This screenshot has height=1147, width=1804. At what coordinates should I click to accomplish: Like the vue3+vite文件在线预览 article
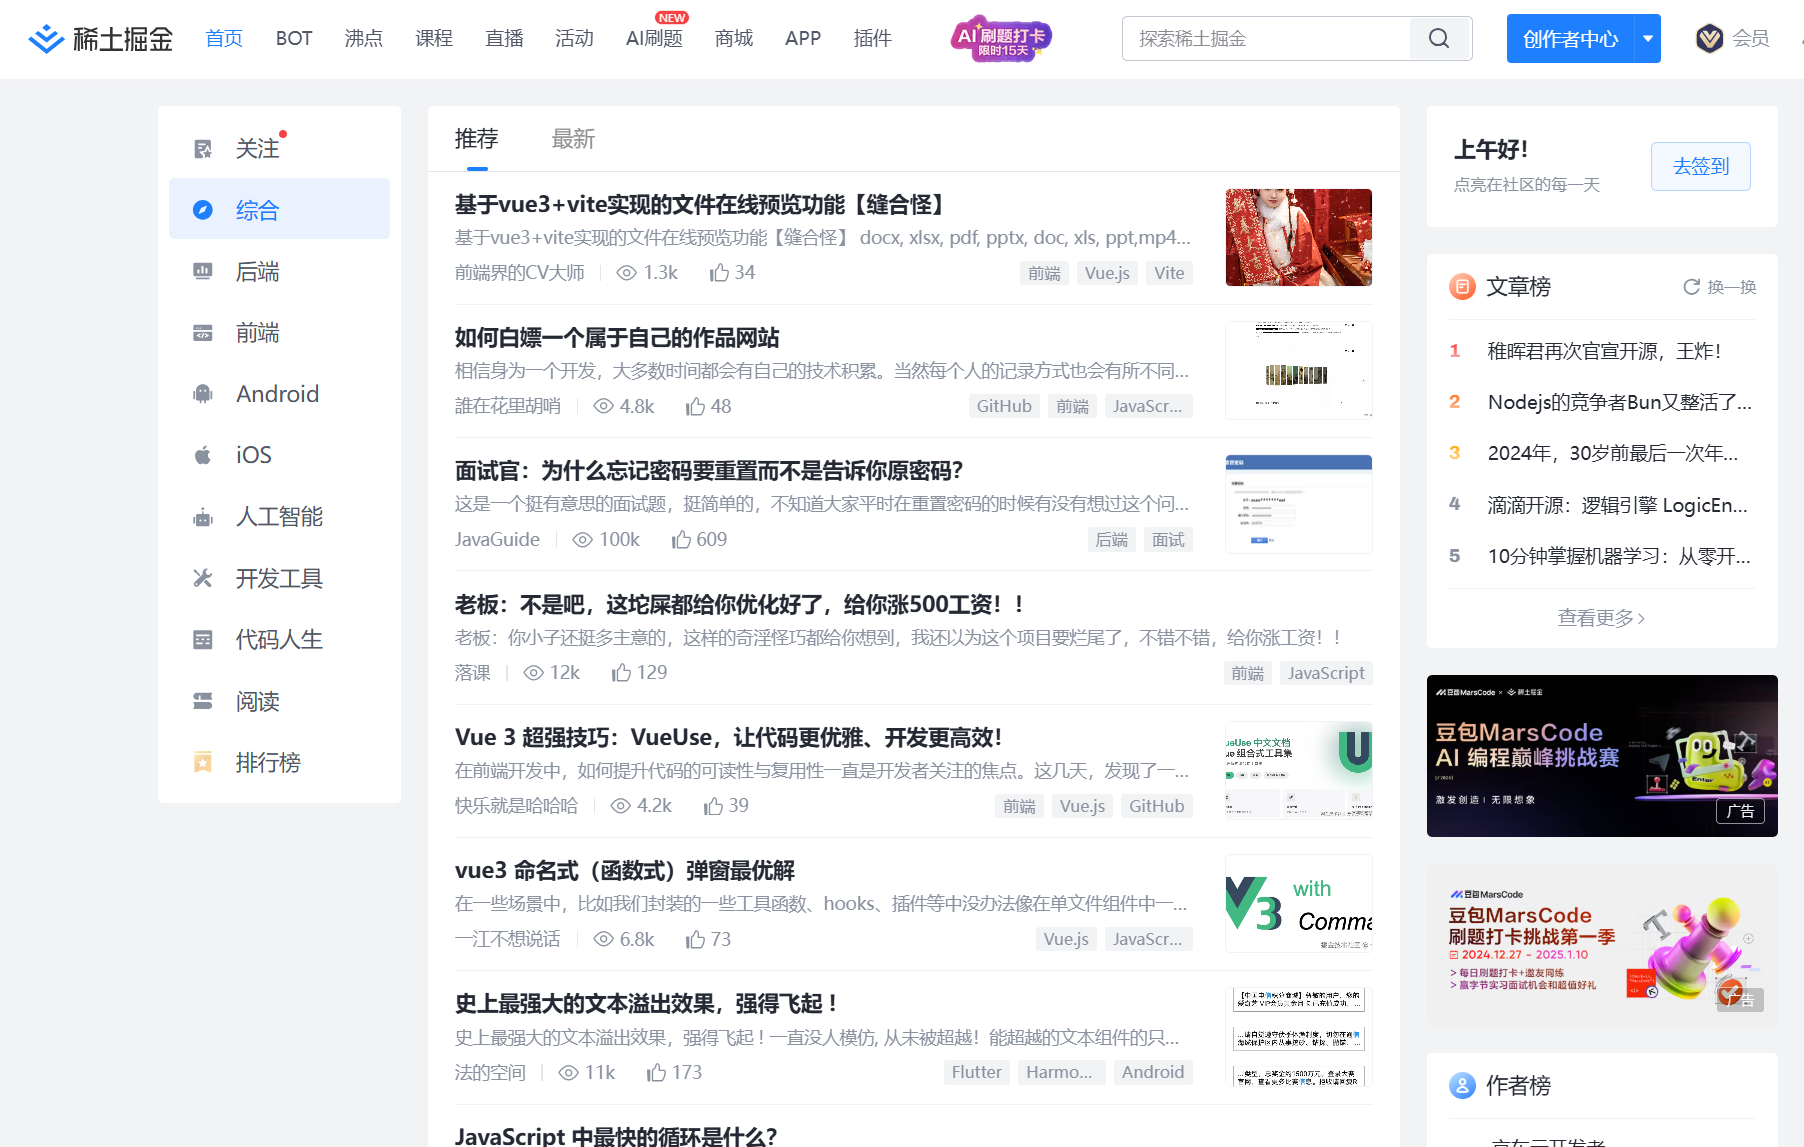click(719, 273)
